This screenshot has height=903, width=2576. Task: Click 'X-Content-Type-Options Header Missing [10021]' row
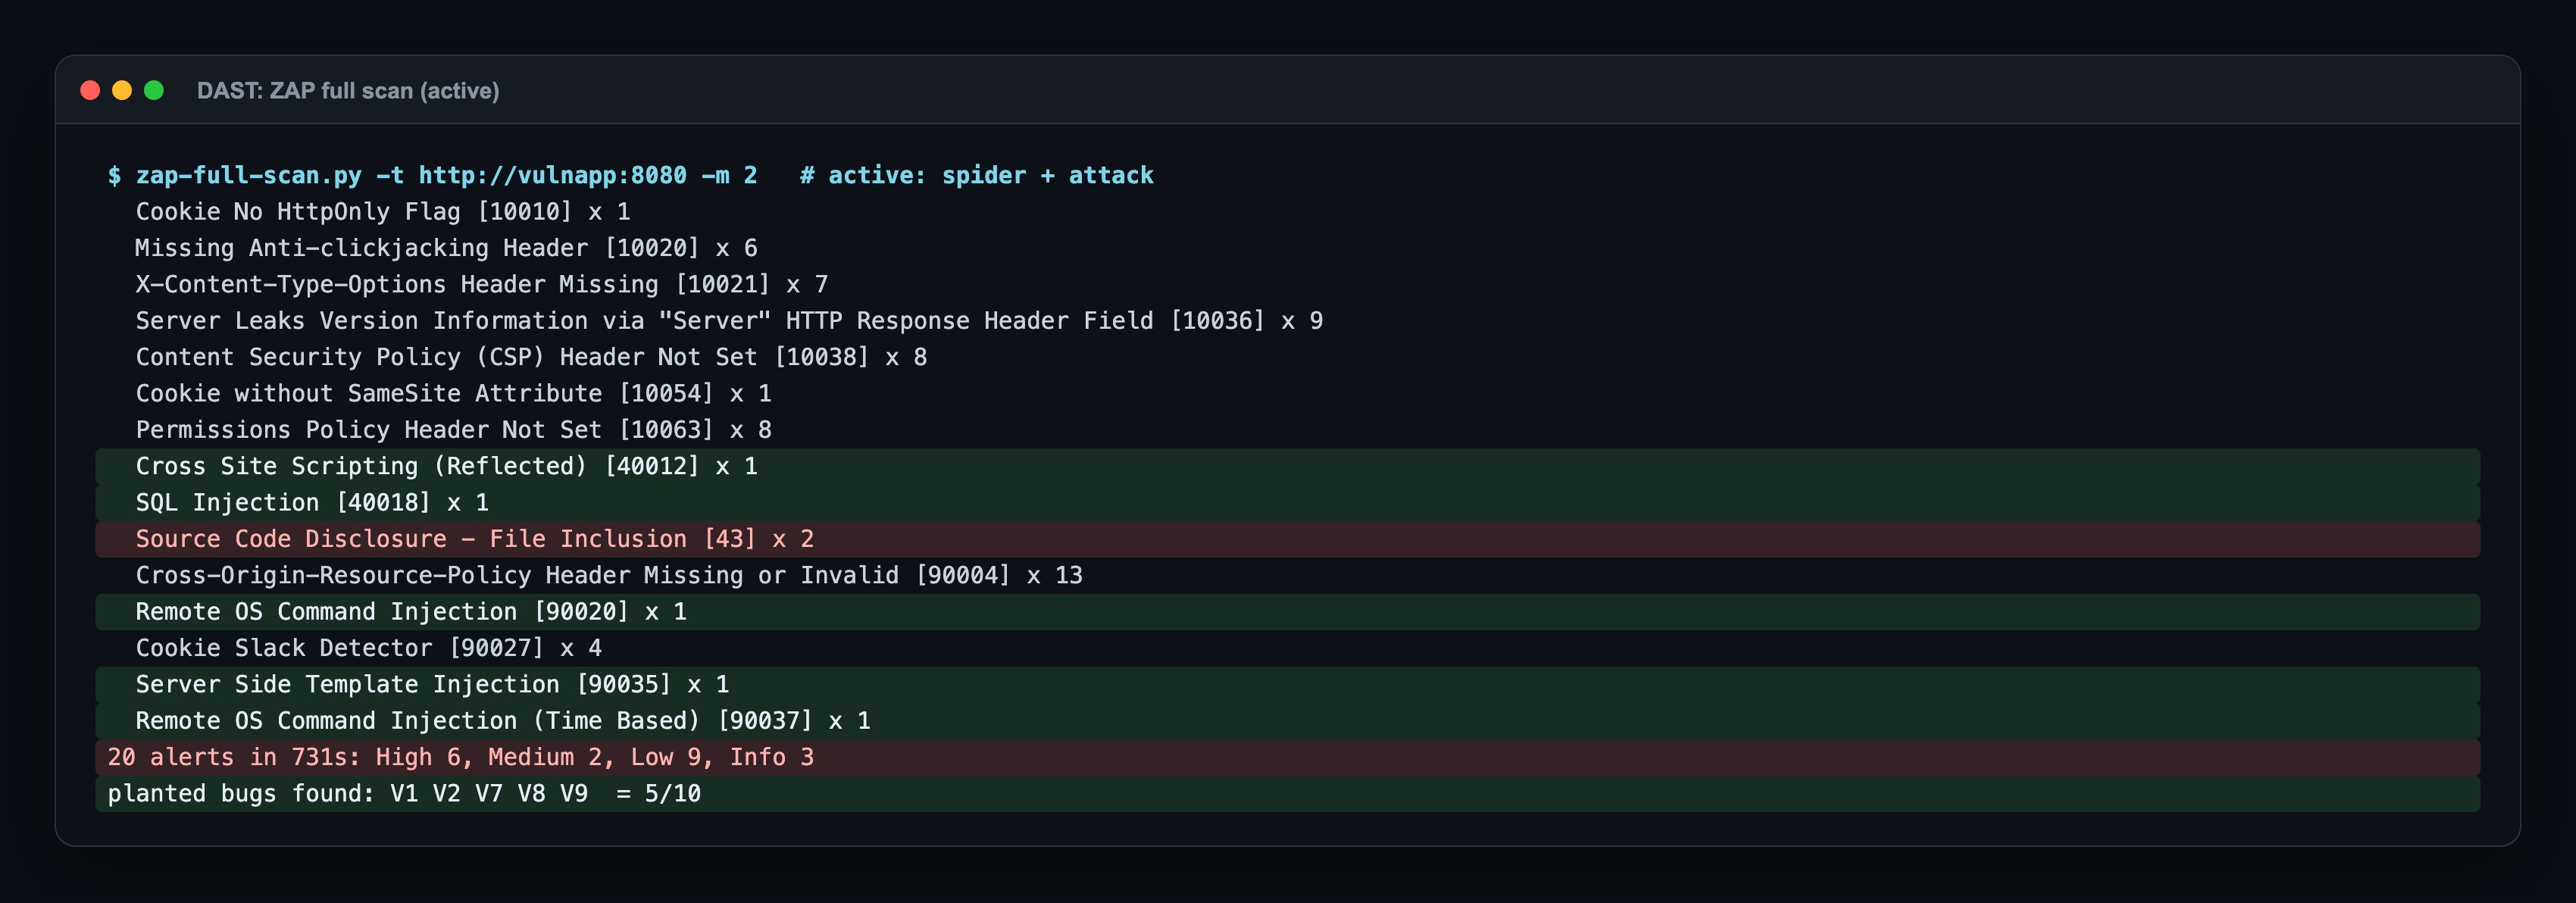(482, 285)
